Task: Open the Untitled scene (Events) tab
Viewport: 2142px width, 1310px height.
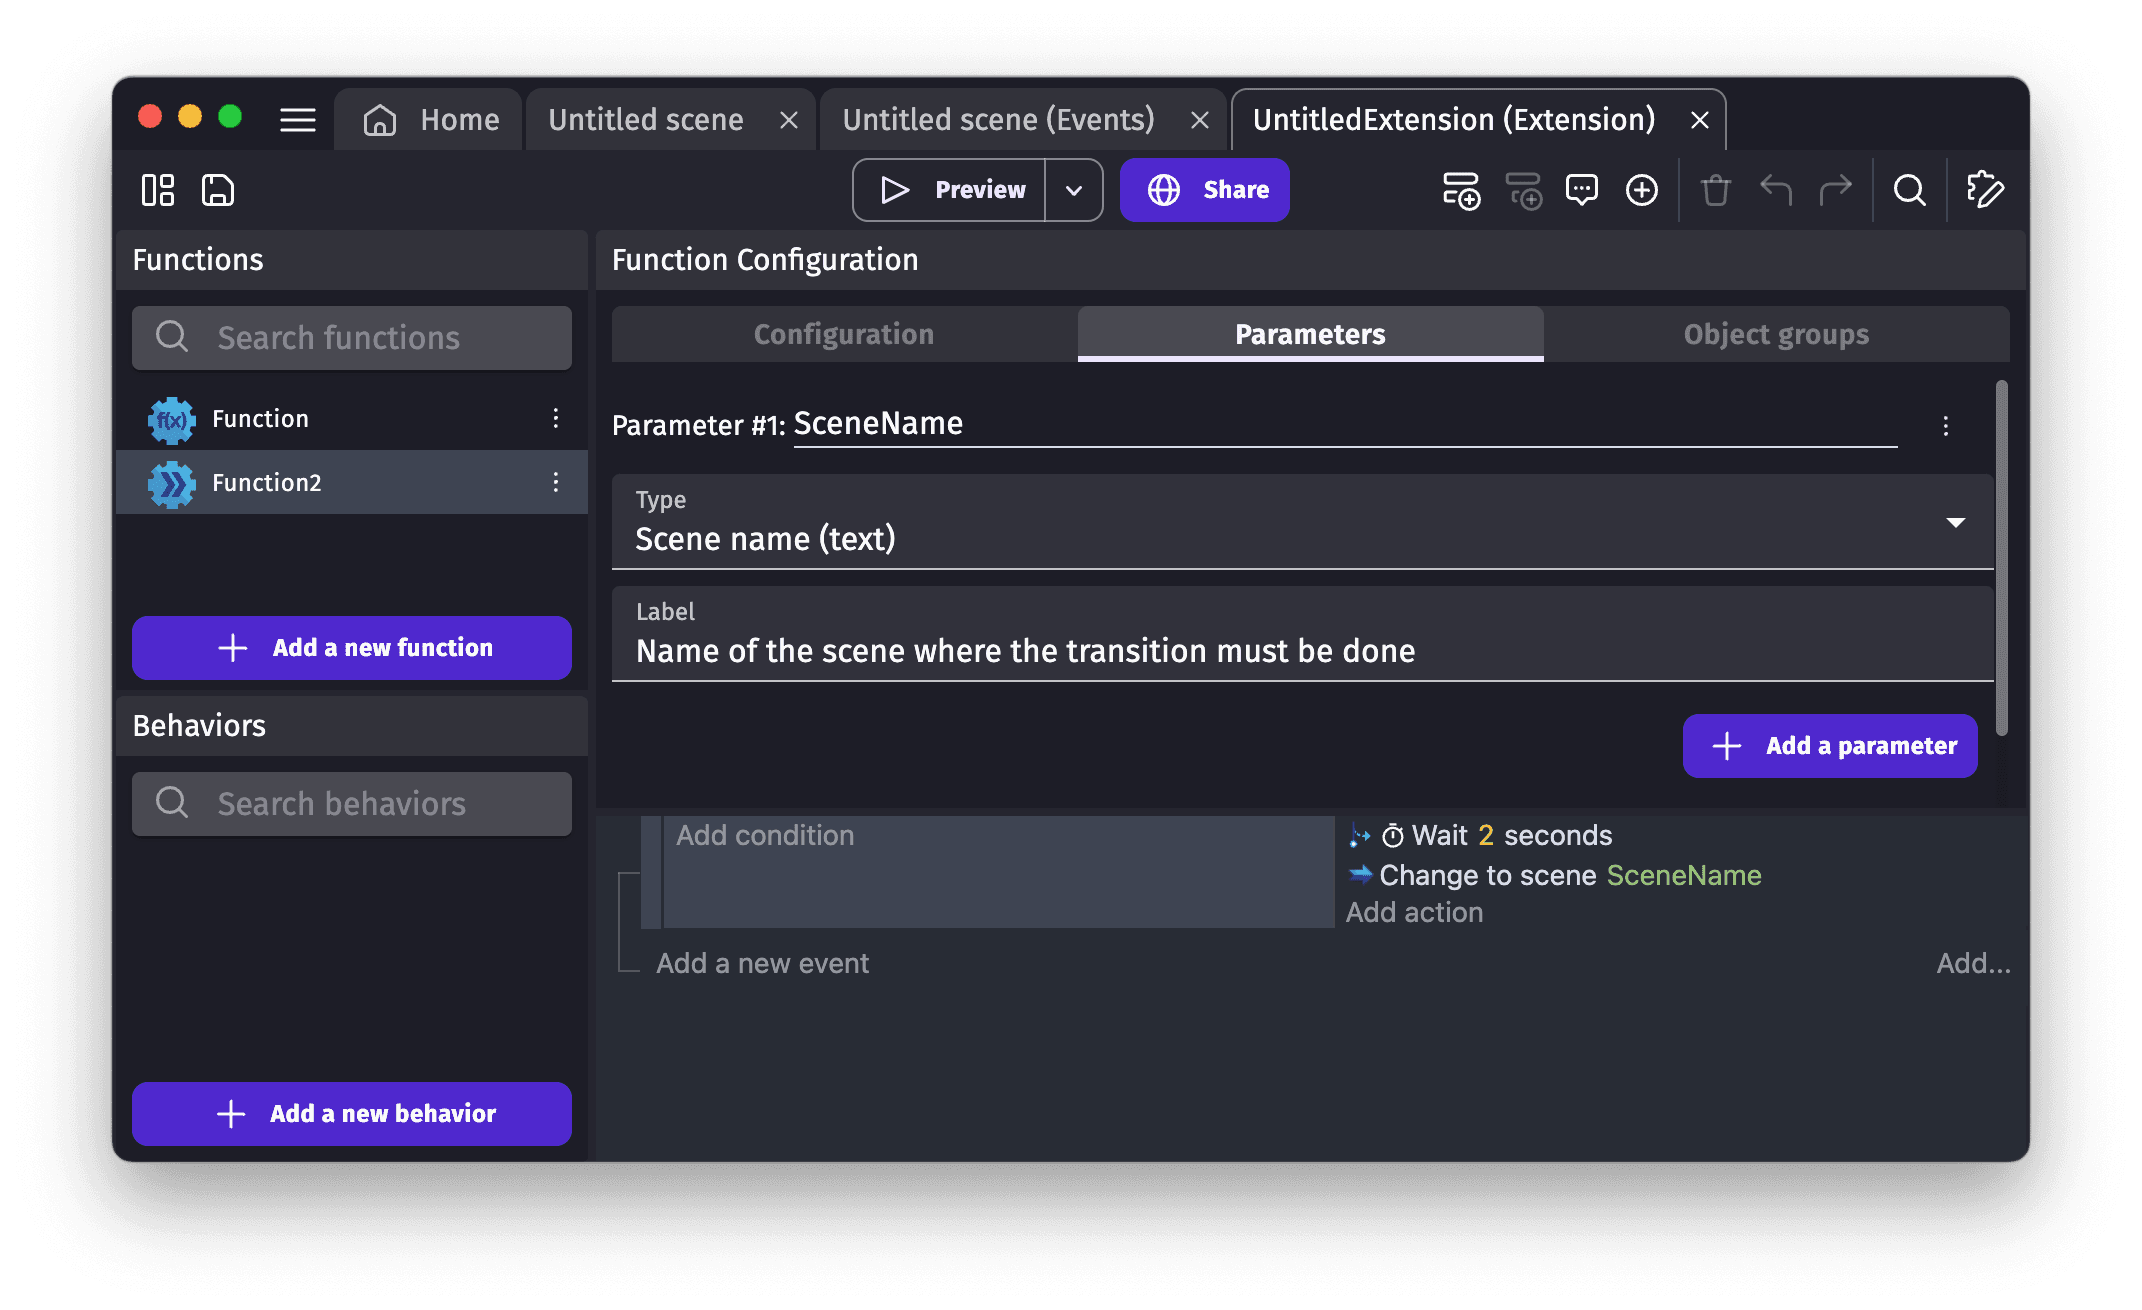Action: tap(998, 120)
